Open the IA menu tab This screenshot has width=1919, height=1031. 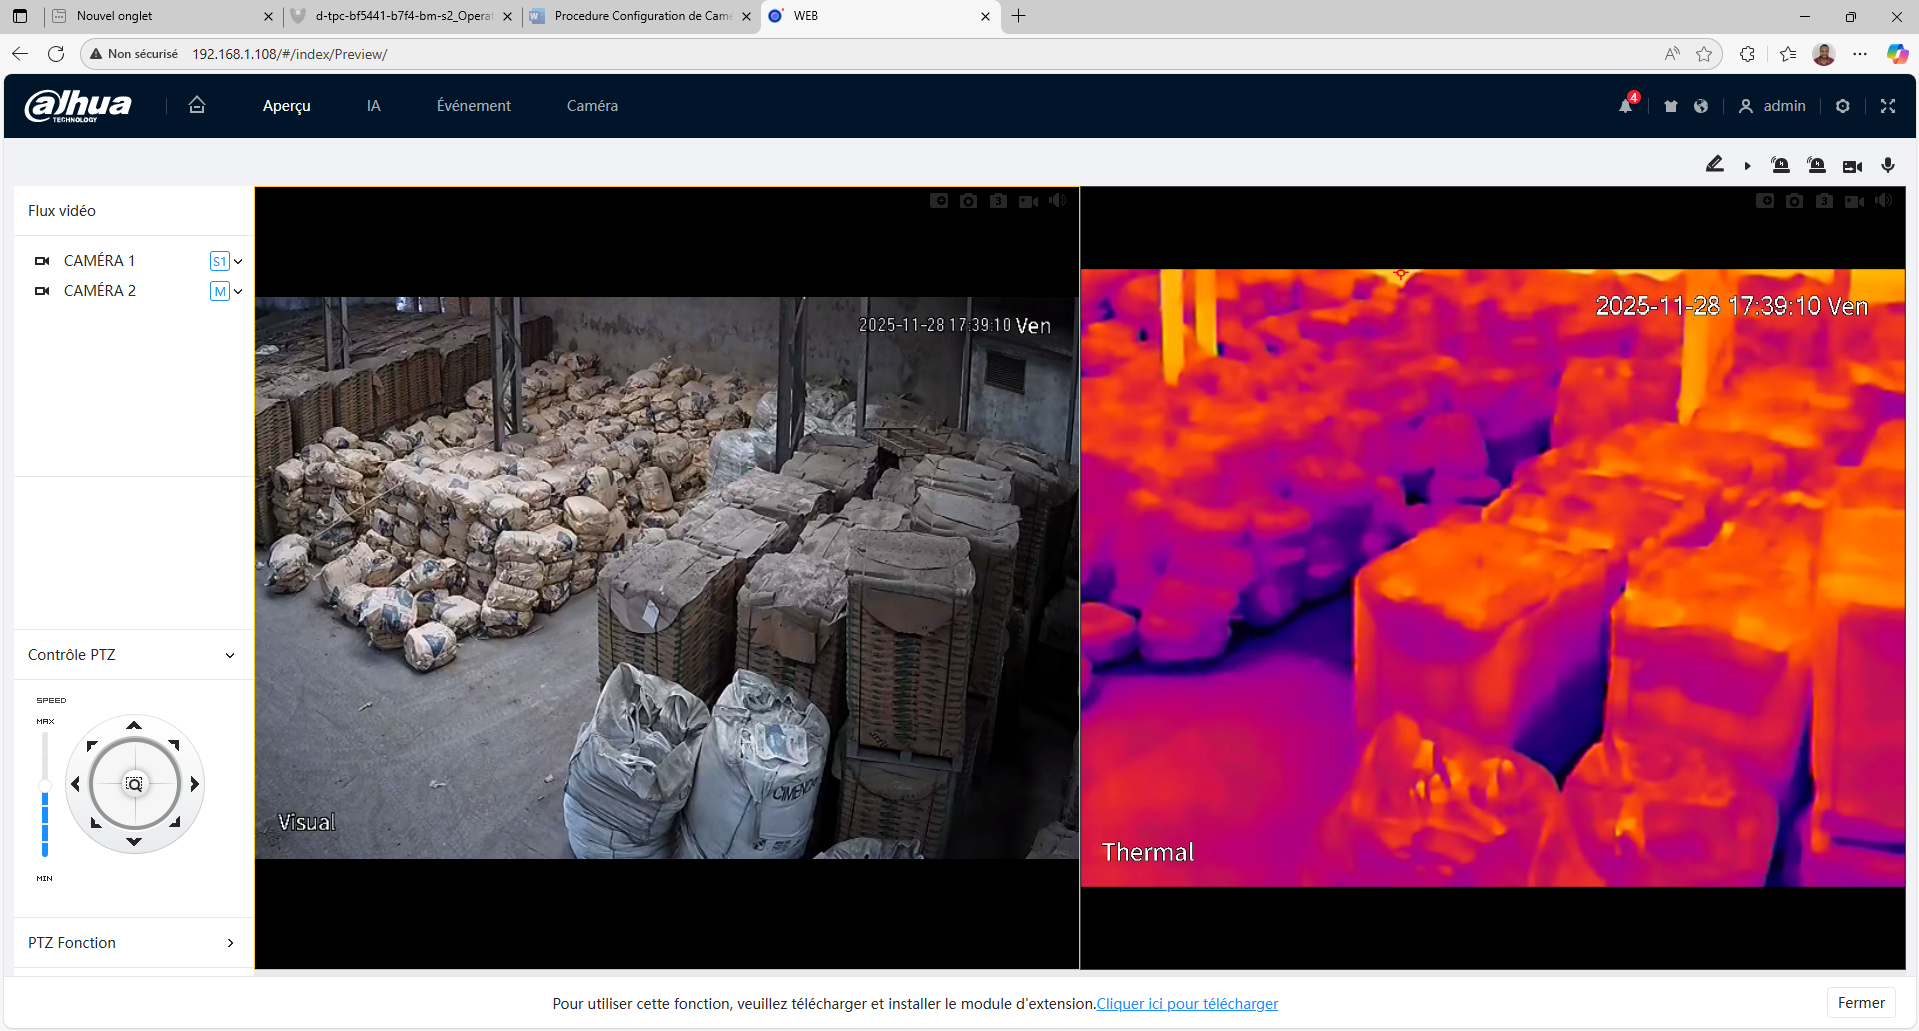click(x=373, y=106)
